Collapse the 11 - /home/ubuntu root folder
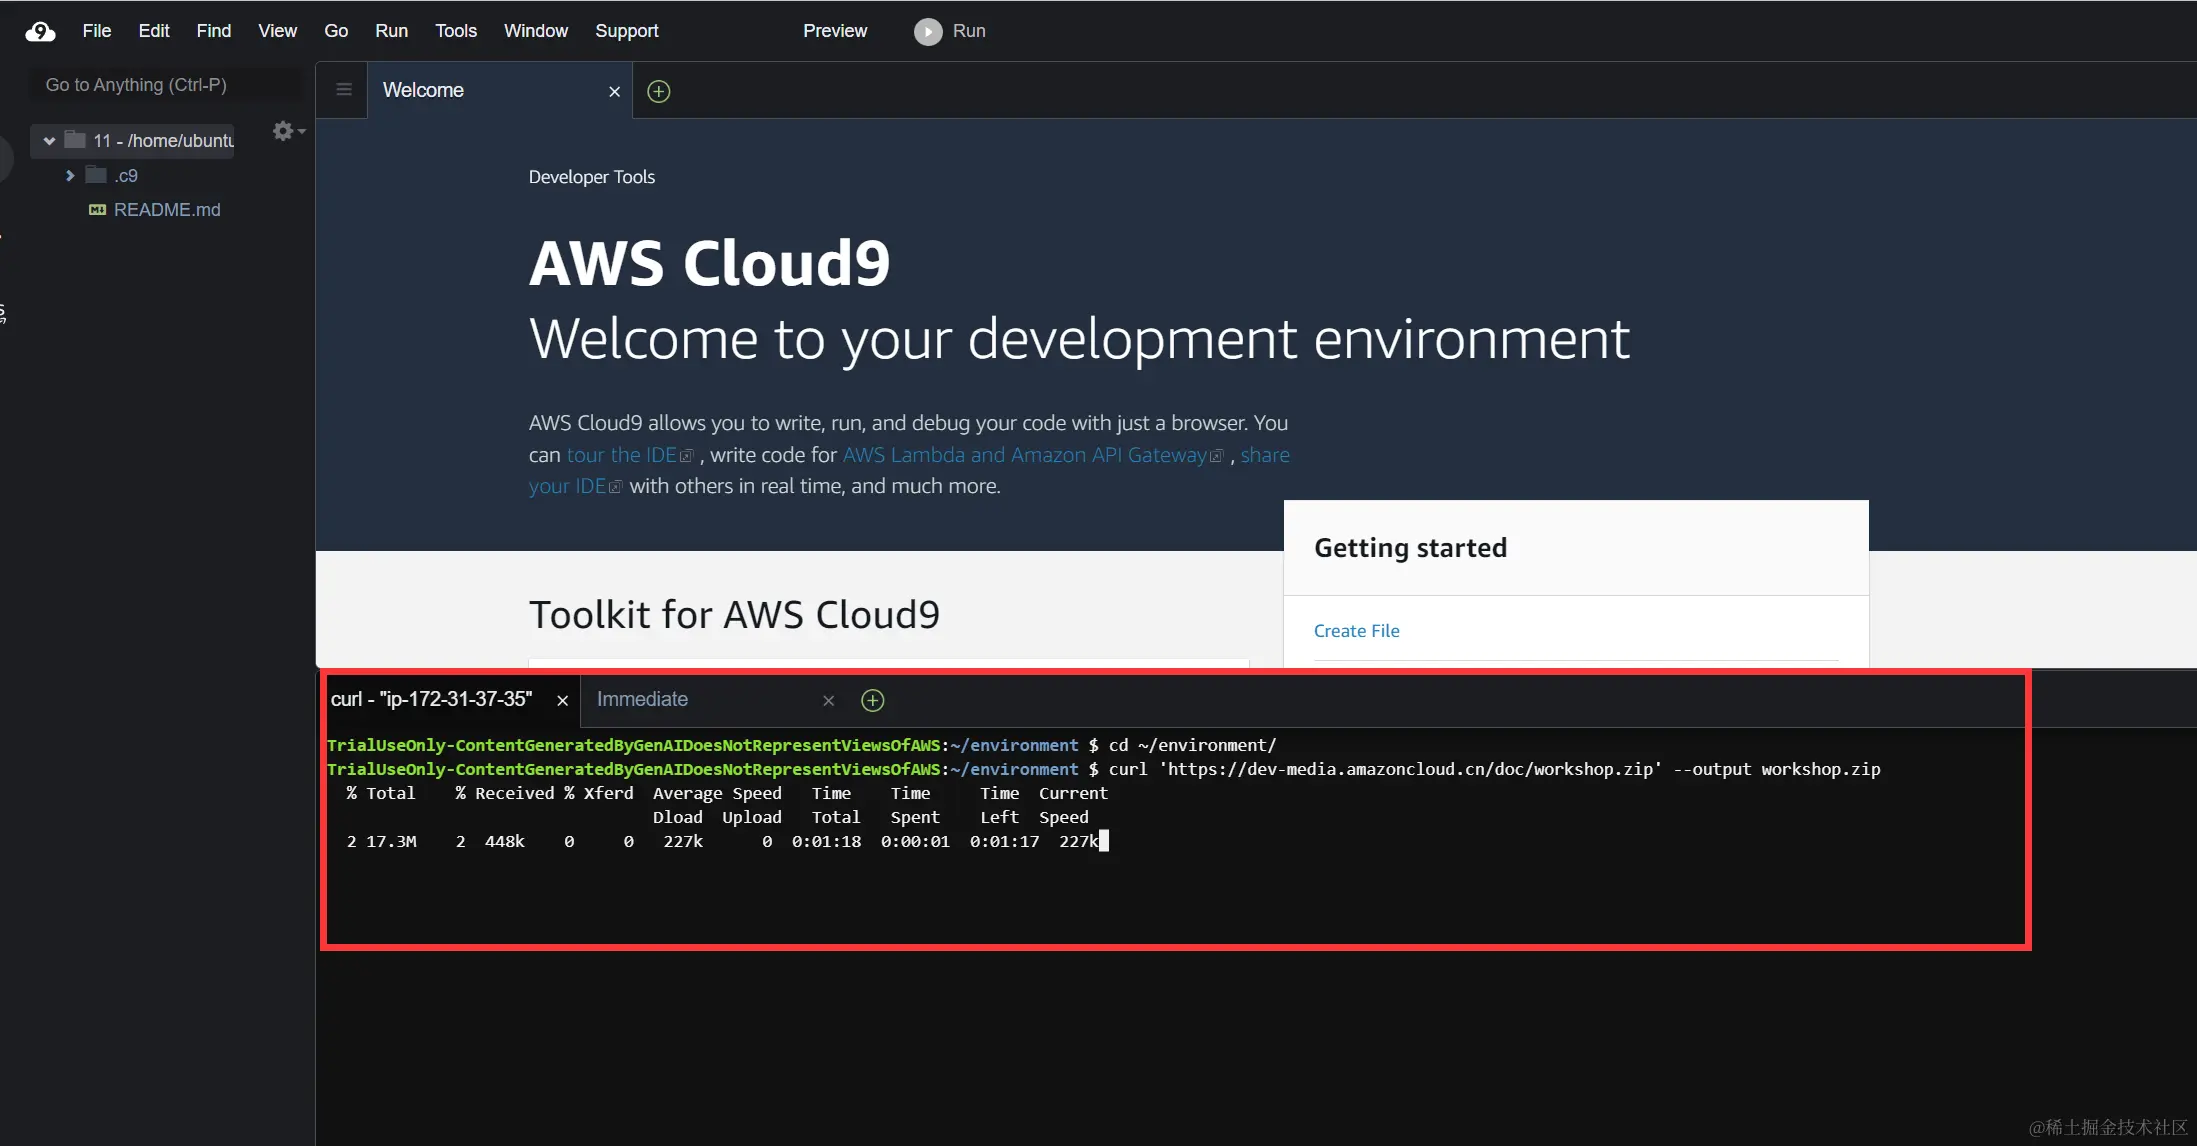2197x1146 pixels. (49, 141)
